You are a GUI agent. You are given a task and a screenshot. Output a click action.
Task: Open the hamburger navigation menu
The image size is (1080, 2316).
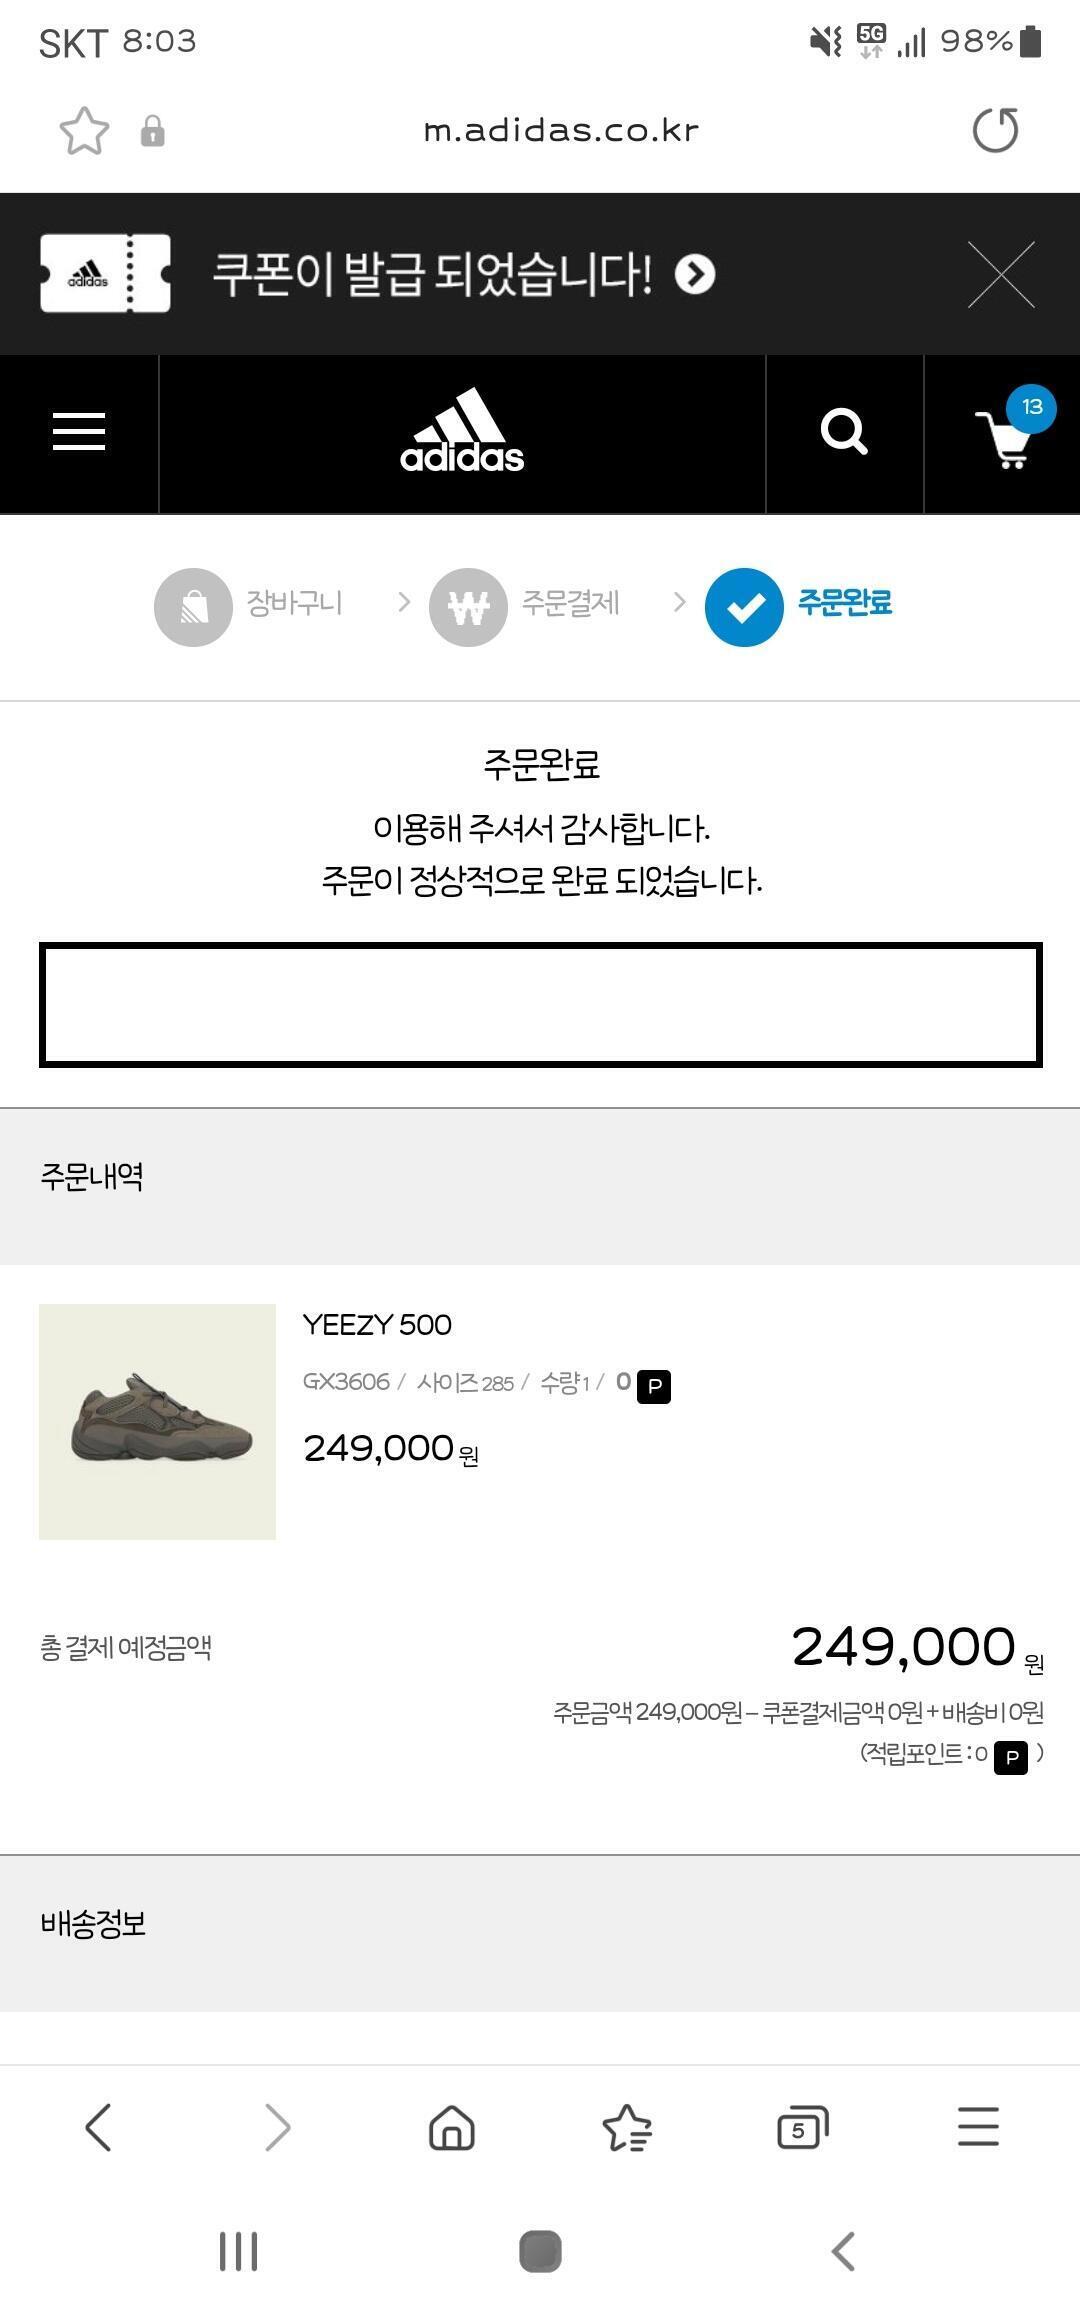click(79, 432)
